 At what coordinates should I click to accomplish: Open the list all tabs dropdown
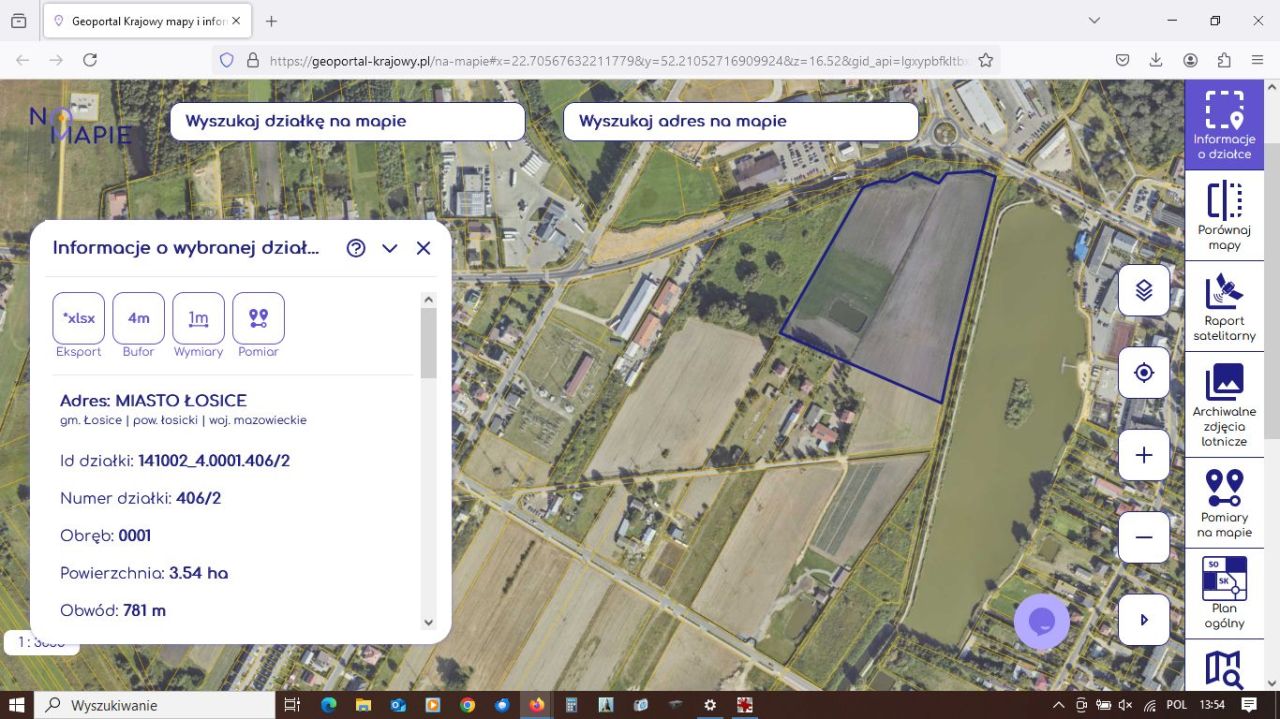click(1094, 21)
